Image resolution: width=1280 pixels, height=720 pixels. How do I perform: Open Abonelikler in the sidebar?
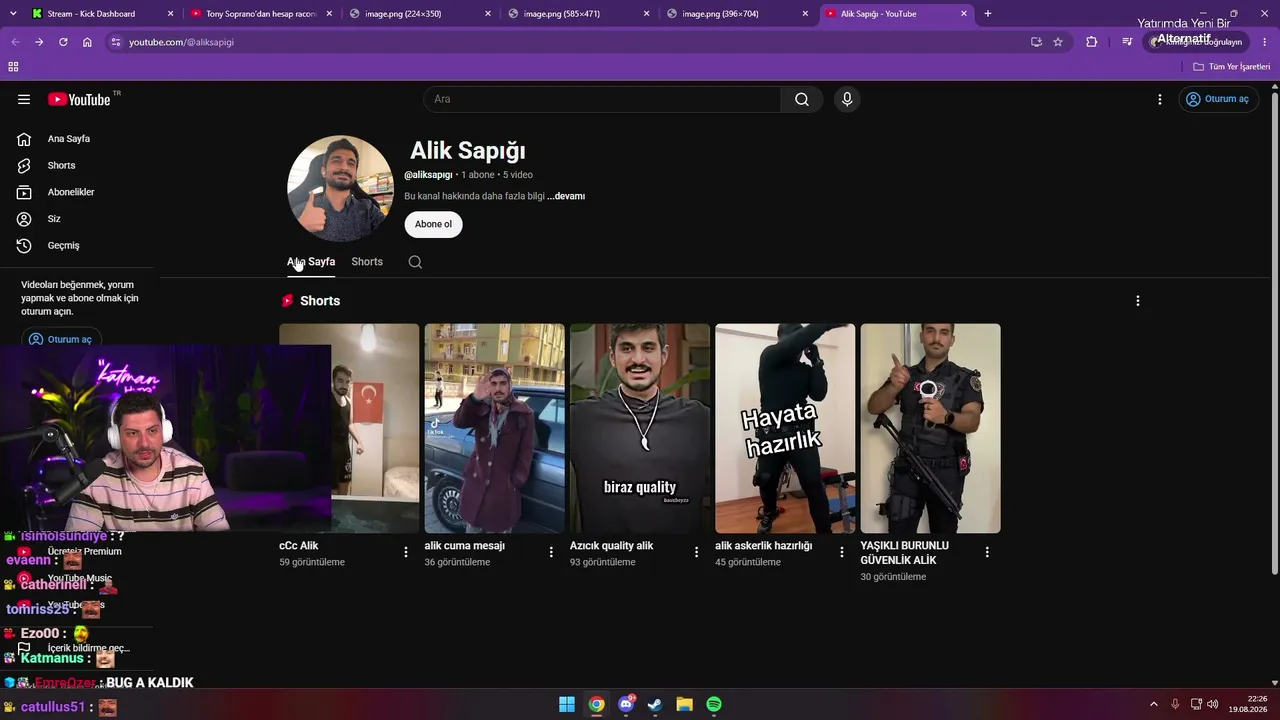[x=71, y=192]
